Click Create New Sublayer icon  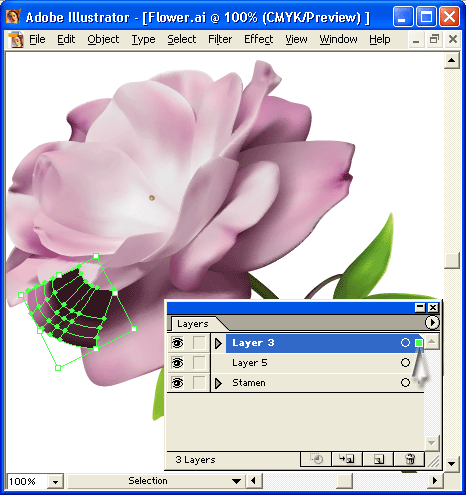click(x=347, y=459)
